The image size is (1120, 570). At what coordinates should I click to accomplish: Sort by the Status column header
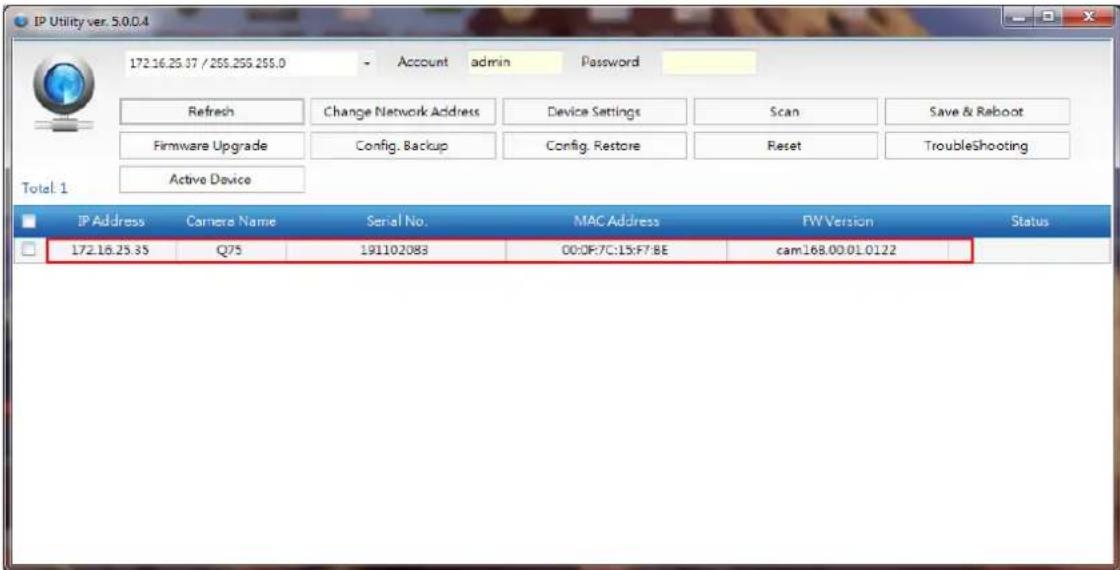[x=1029, y=221]
